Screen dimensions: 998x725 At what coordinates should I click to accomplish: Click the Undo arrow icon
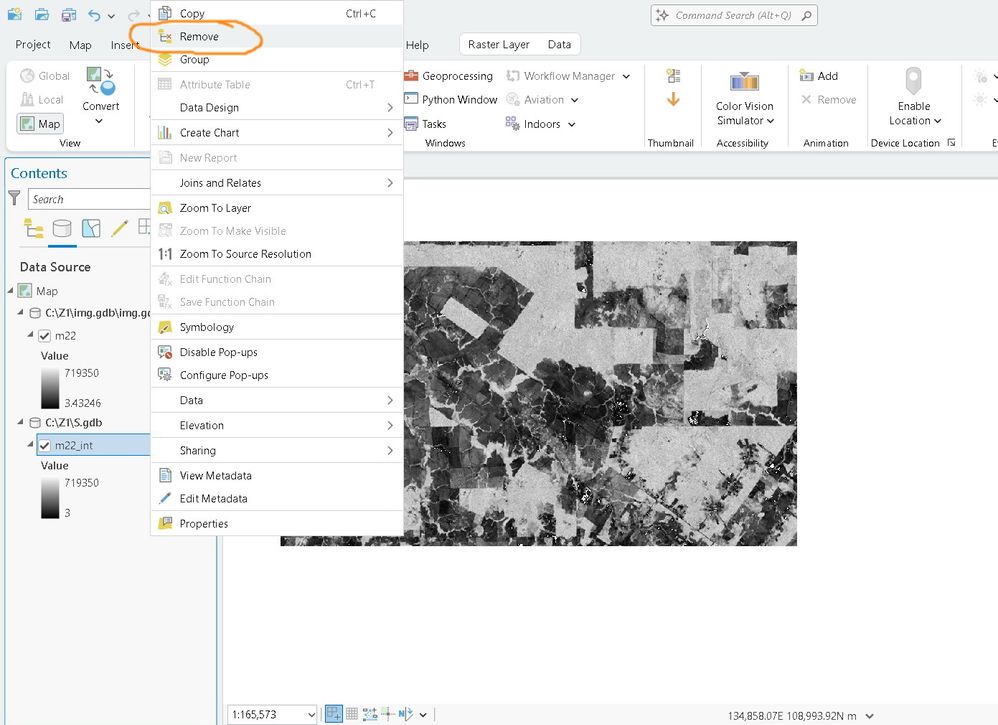[x=94, y=15]
